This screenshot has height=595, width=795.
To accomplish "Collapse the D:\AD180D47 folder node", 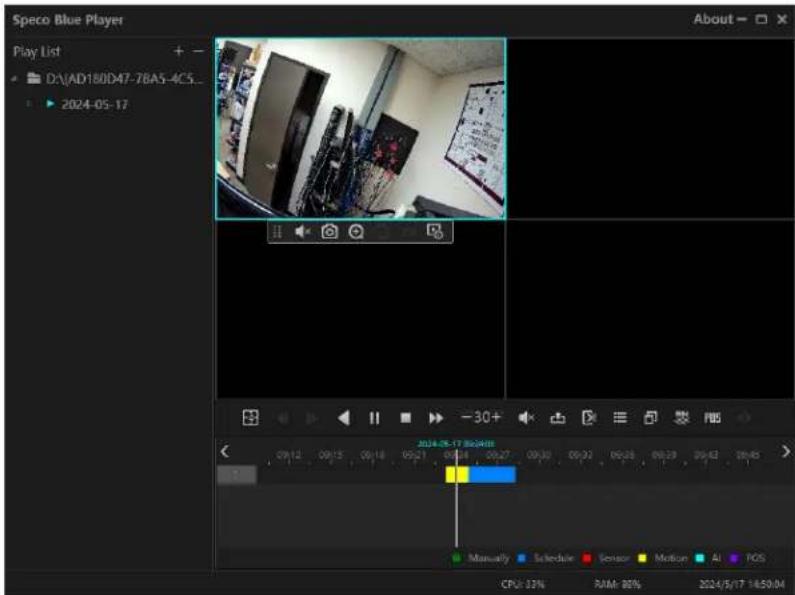I will click(x=14, y=79).
